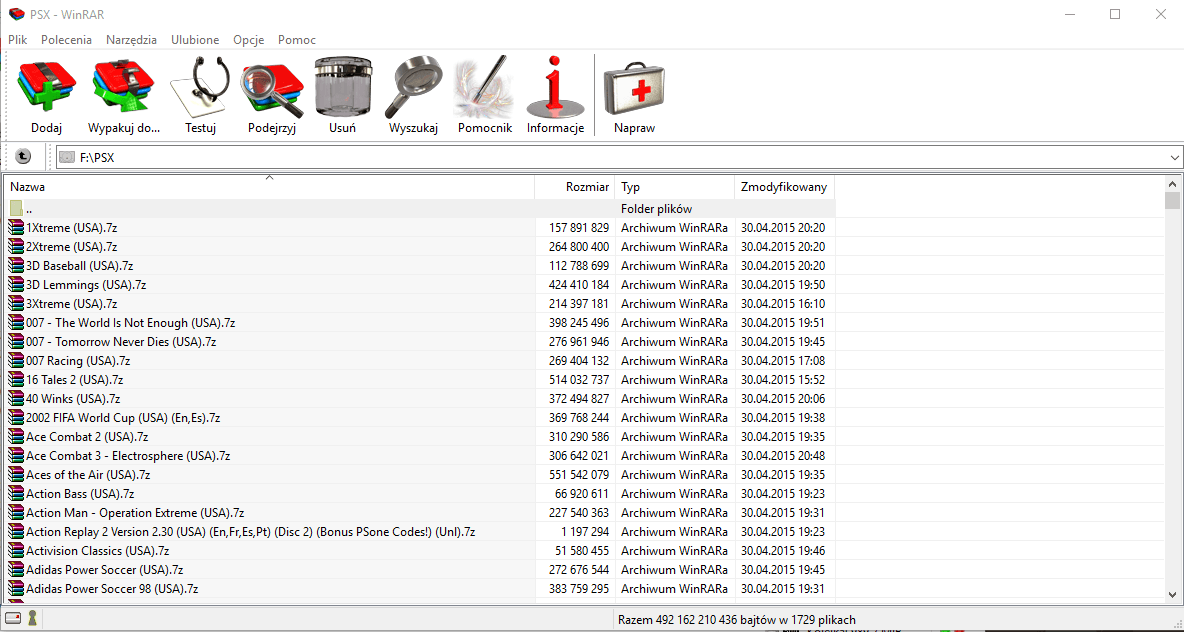Image resolution: width=1184 pixels, height=632 pixels.
Task: Sort files by Nazwa column header
Action: pos(270,187)
